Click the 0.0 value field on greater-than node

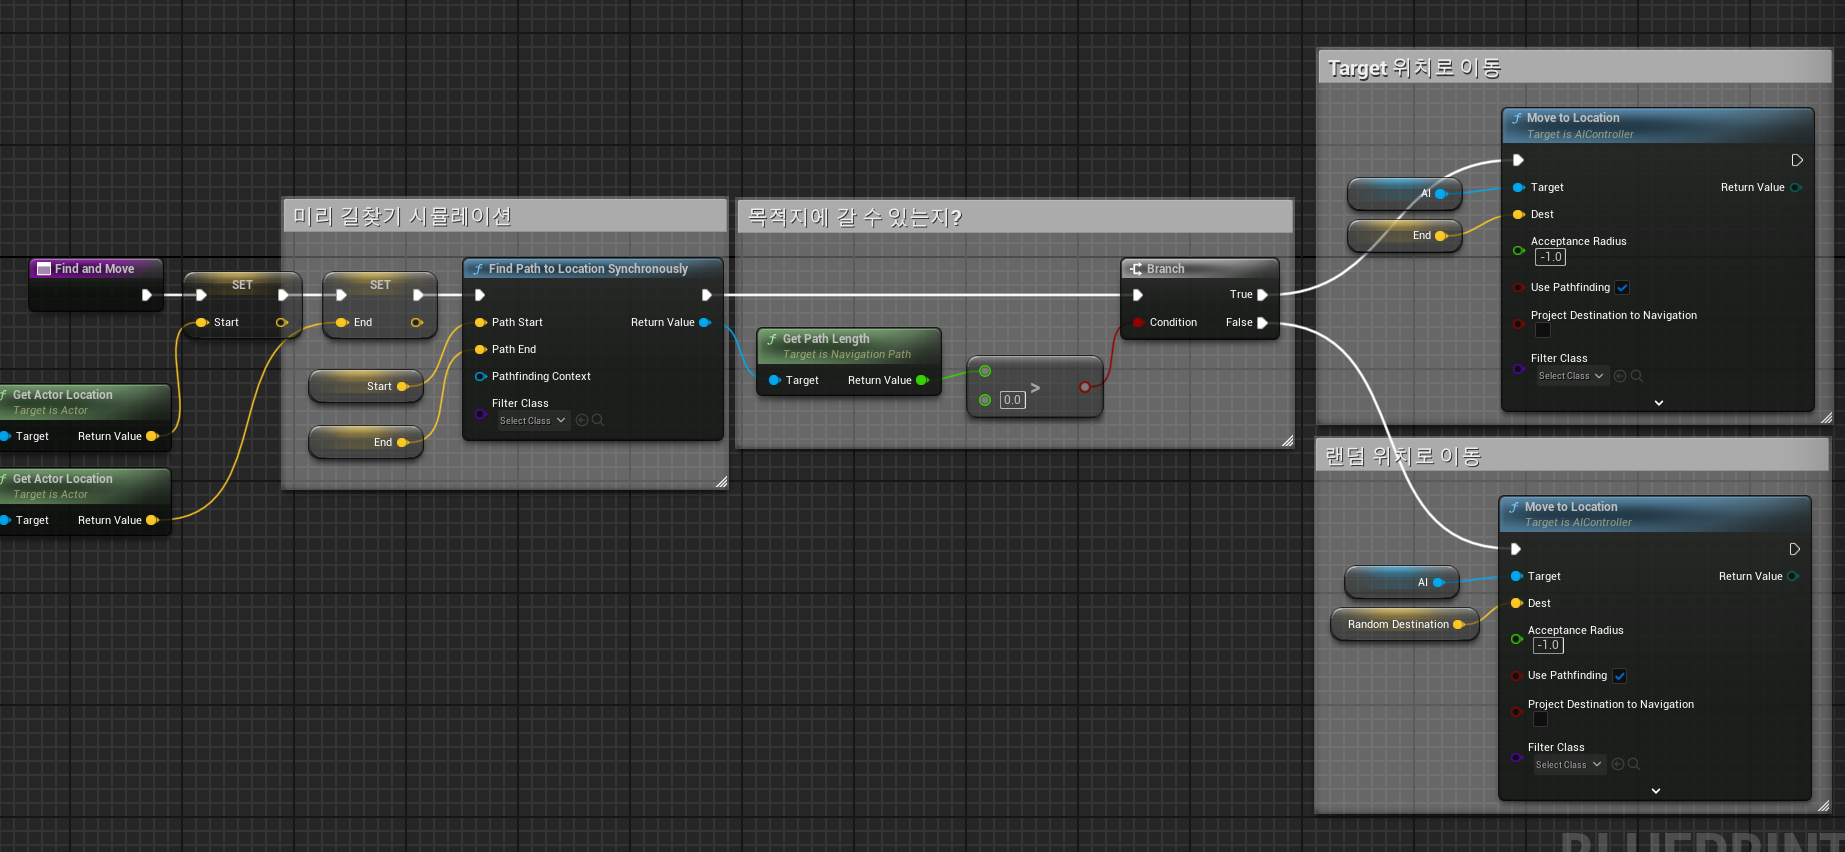point(1012,400)
